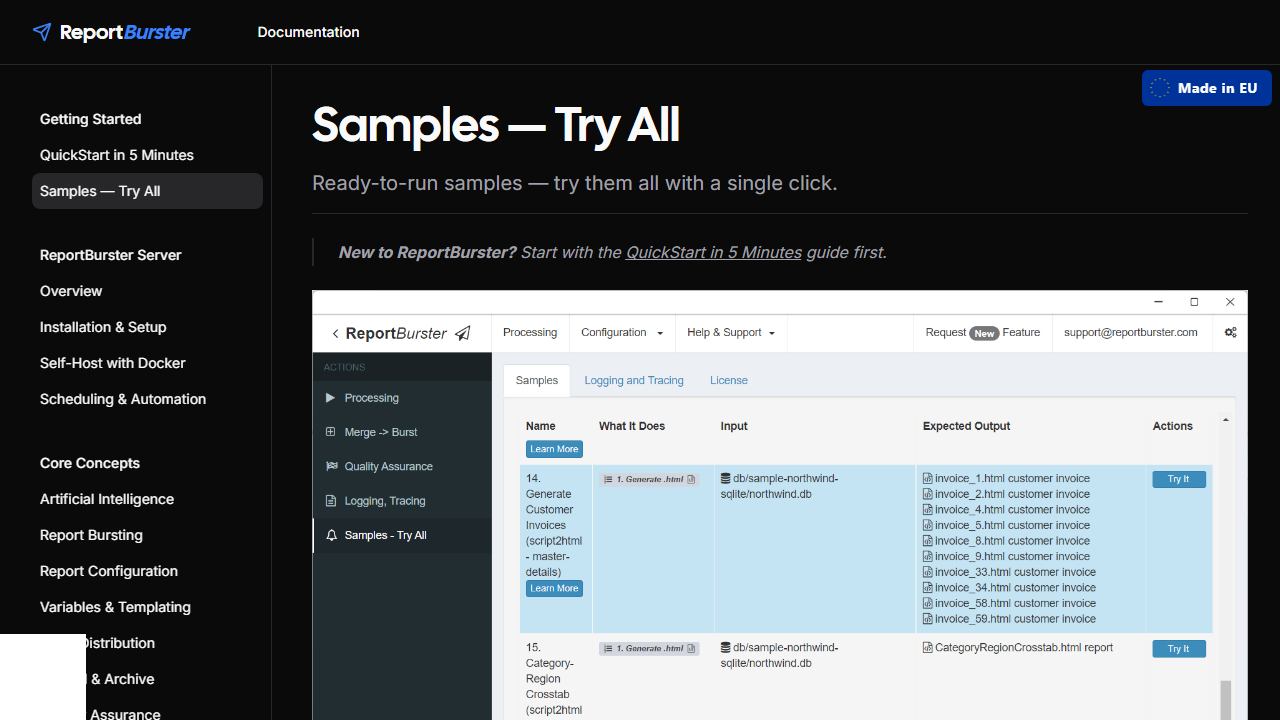Click Request New Feature in the app header
This screenshot has width=1280, height=720.
[983, 333]
